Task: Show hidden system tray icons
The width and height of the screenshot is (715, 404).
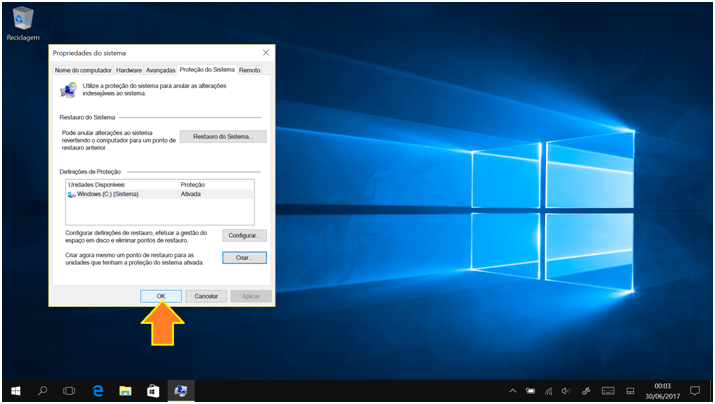Action: point(513,390)
